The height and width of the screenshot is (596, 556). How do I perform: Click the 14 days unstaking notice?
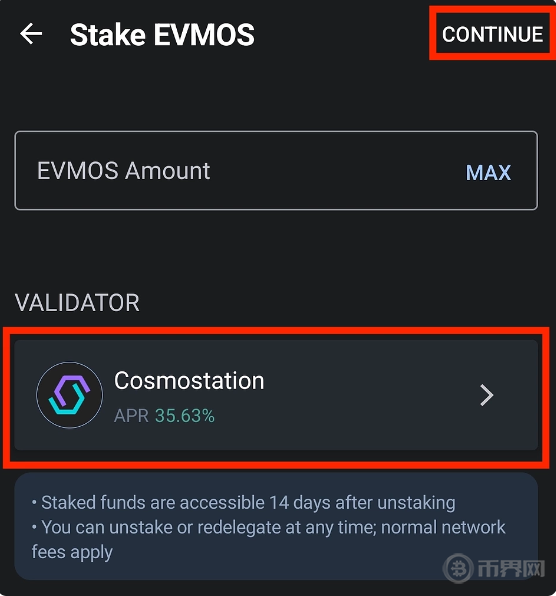pyautogui.click(x=244, y=502)
